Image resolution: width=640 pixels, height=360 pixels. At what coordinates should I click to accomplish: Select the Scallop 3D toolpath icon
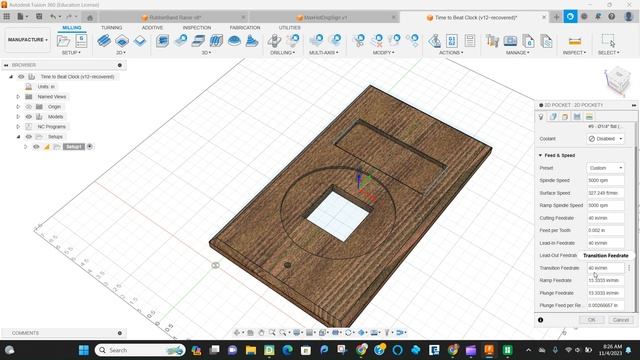click(x=252, y=41)
